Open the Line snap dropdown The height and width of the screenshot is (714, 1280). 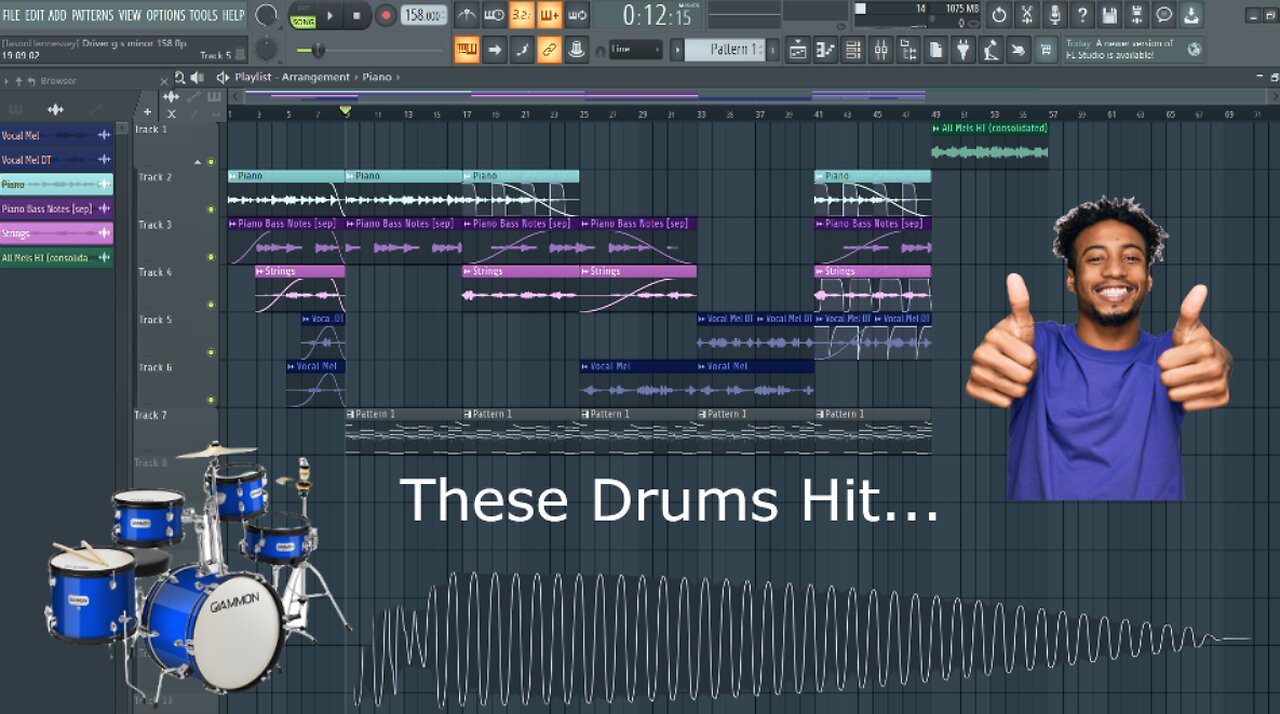[x=636, y=49]
